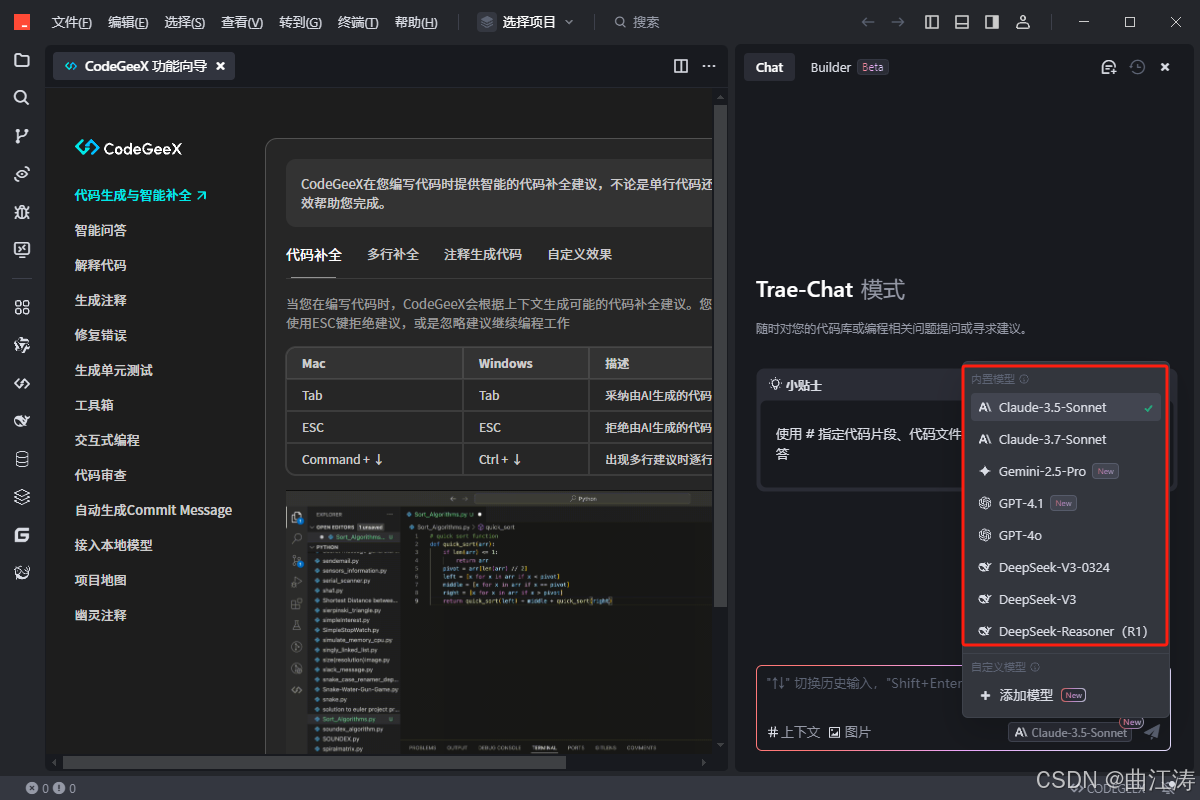Click 添加模型 to add custom model

tap(1065, 695)
